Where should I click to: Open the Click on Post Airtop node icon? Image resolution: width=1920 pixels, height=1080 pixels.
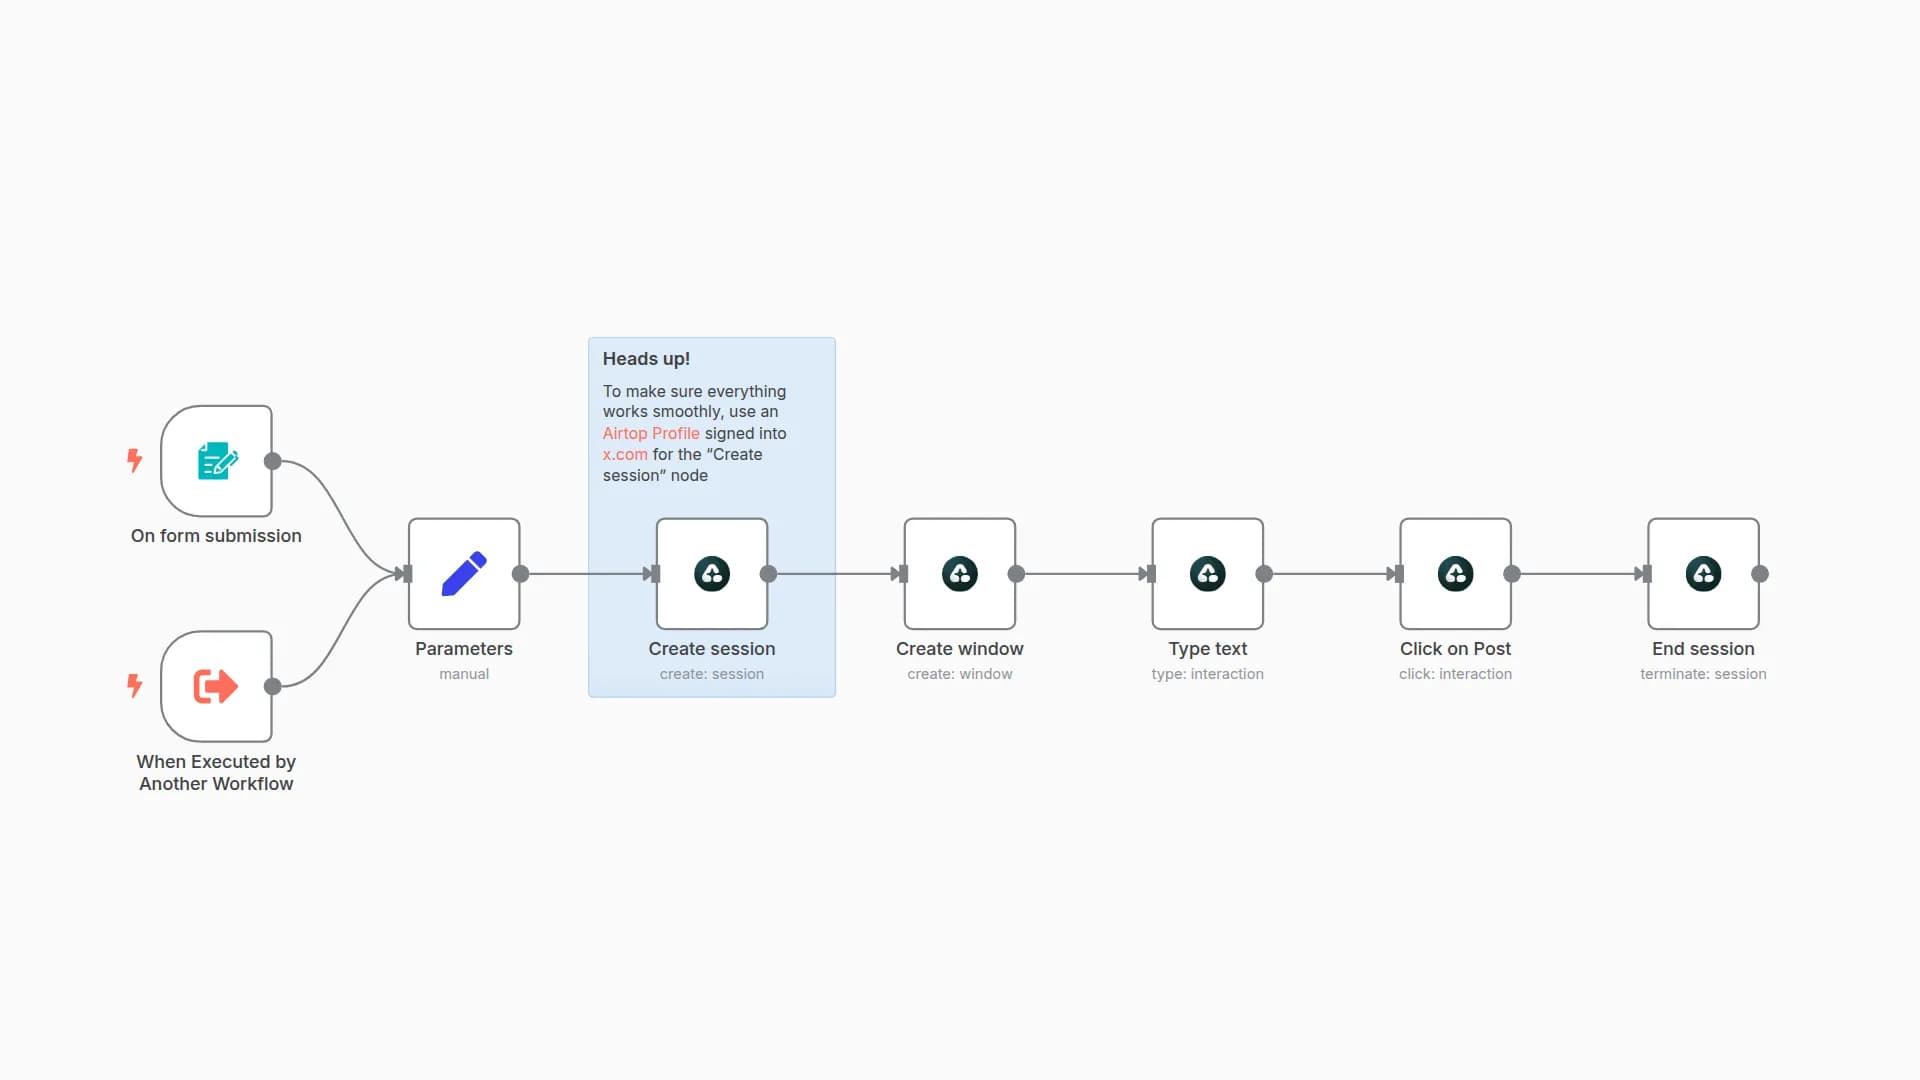click(1456, 574)
